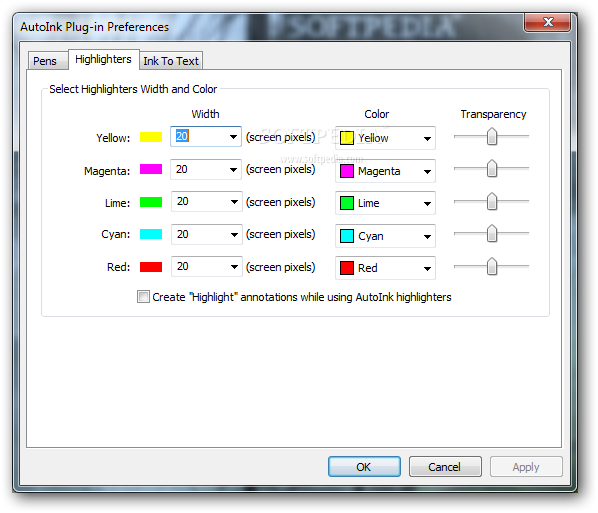
Task: Click the Yellow row transparency slider thumb
Action: [492, 136]
